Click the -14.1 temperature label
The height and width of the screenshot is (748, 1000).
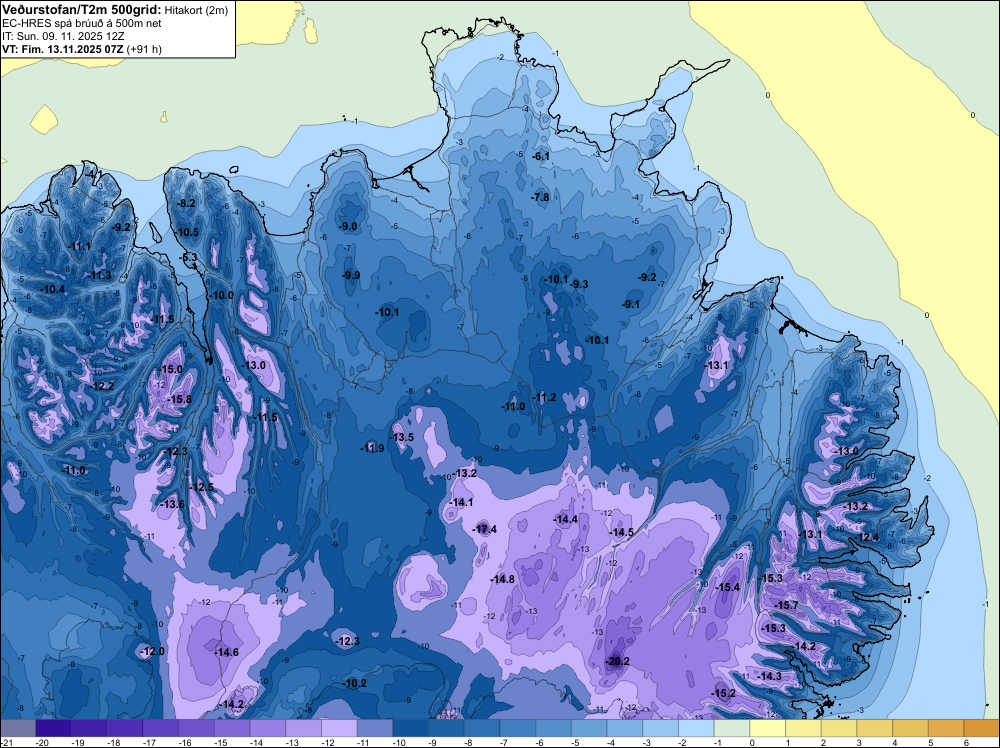tap(460, 502)
